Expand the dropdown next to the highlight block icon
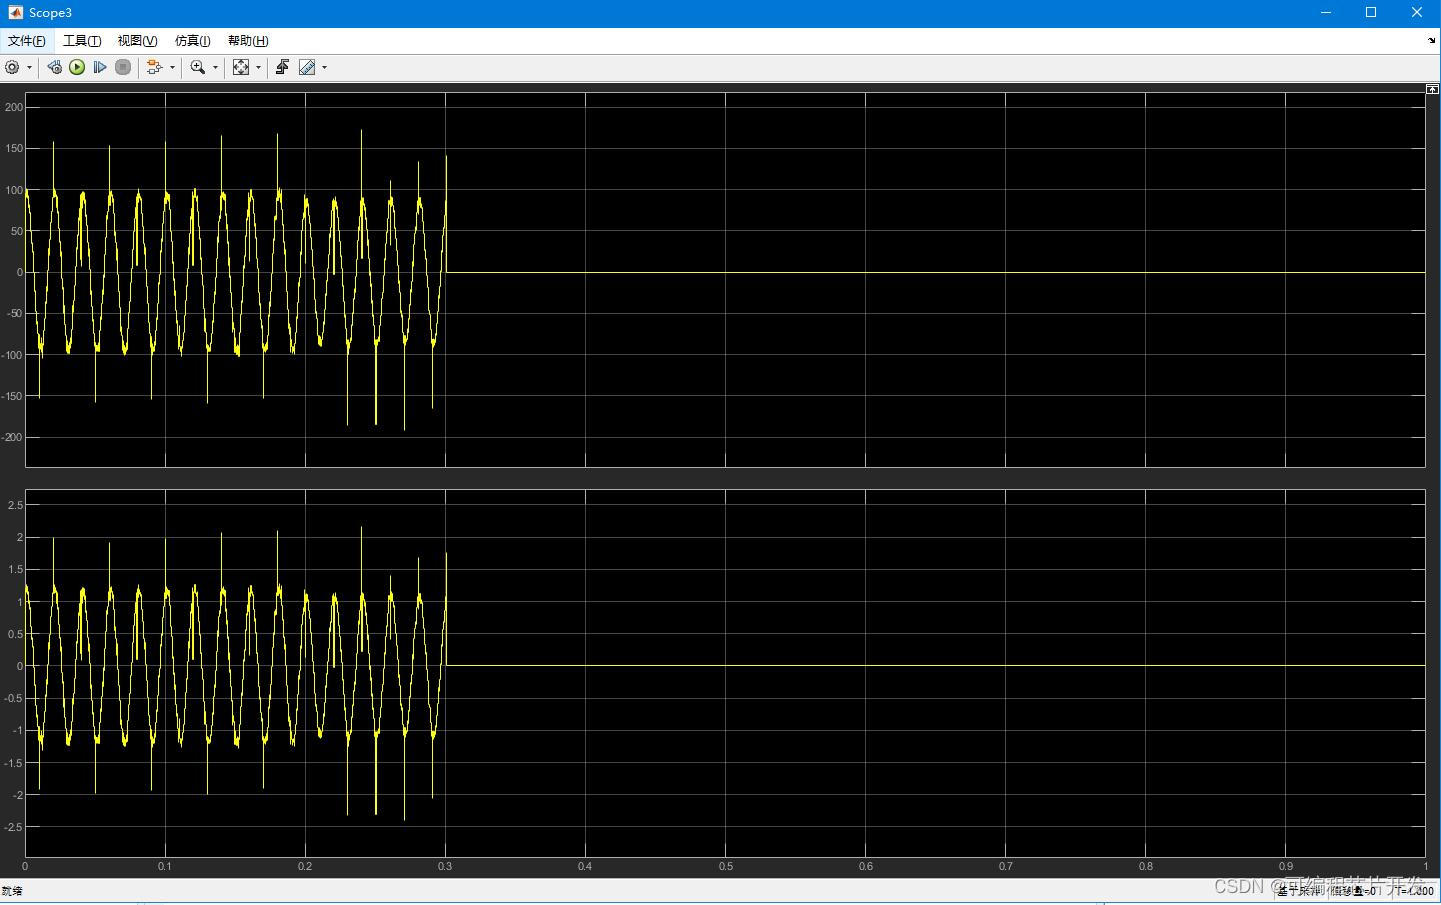The height and width of the screenshot is (905, 1441). (172, 68)
